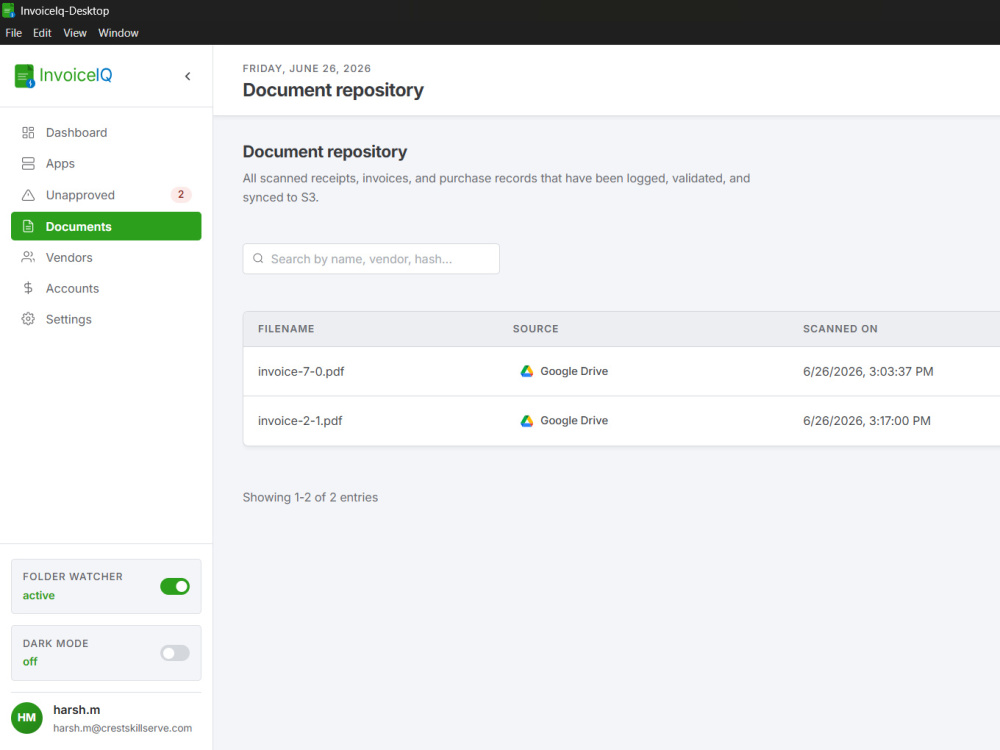Click the Friday, June 26, 2026 date

307,68
